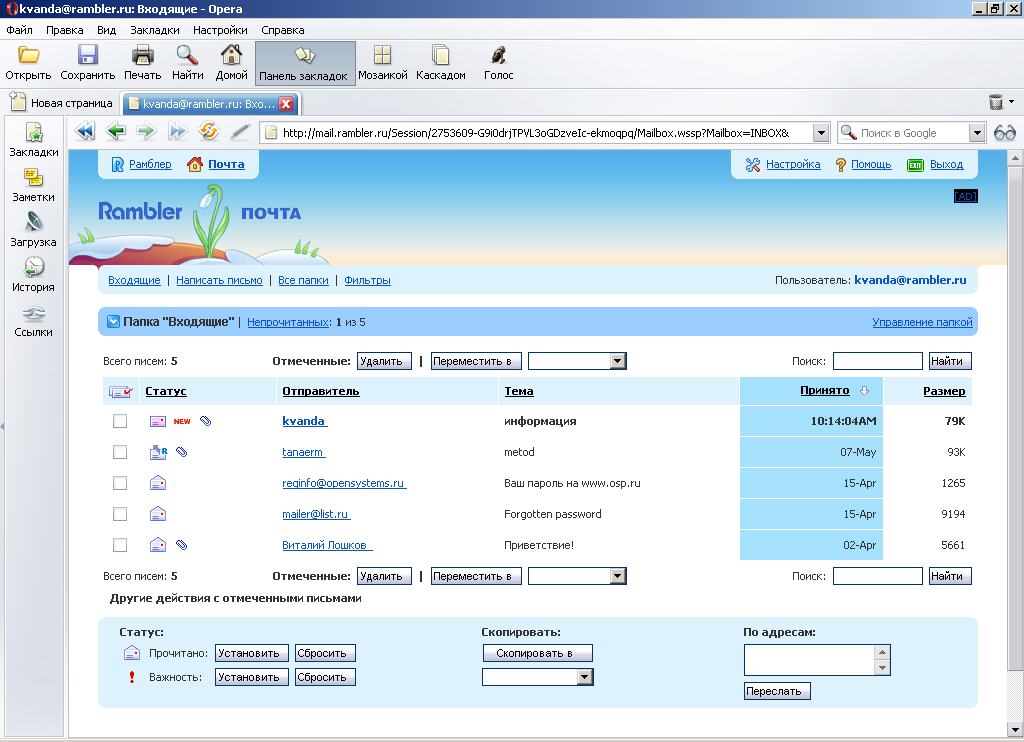The width and height of the screenshot is (1024, 742).
Task: Toggle the Панель закладок toolbar button
Action: point(305,63)
